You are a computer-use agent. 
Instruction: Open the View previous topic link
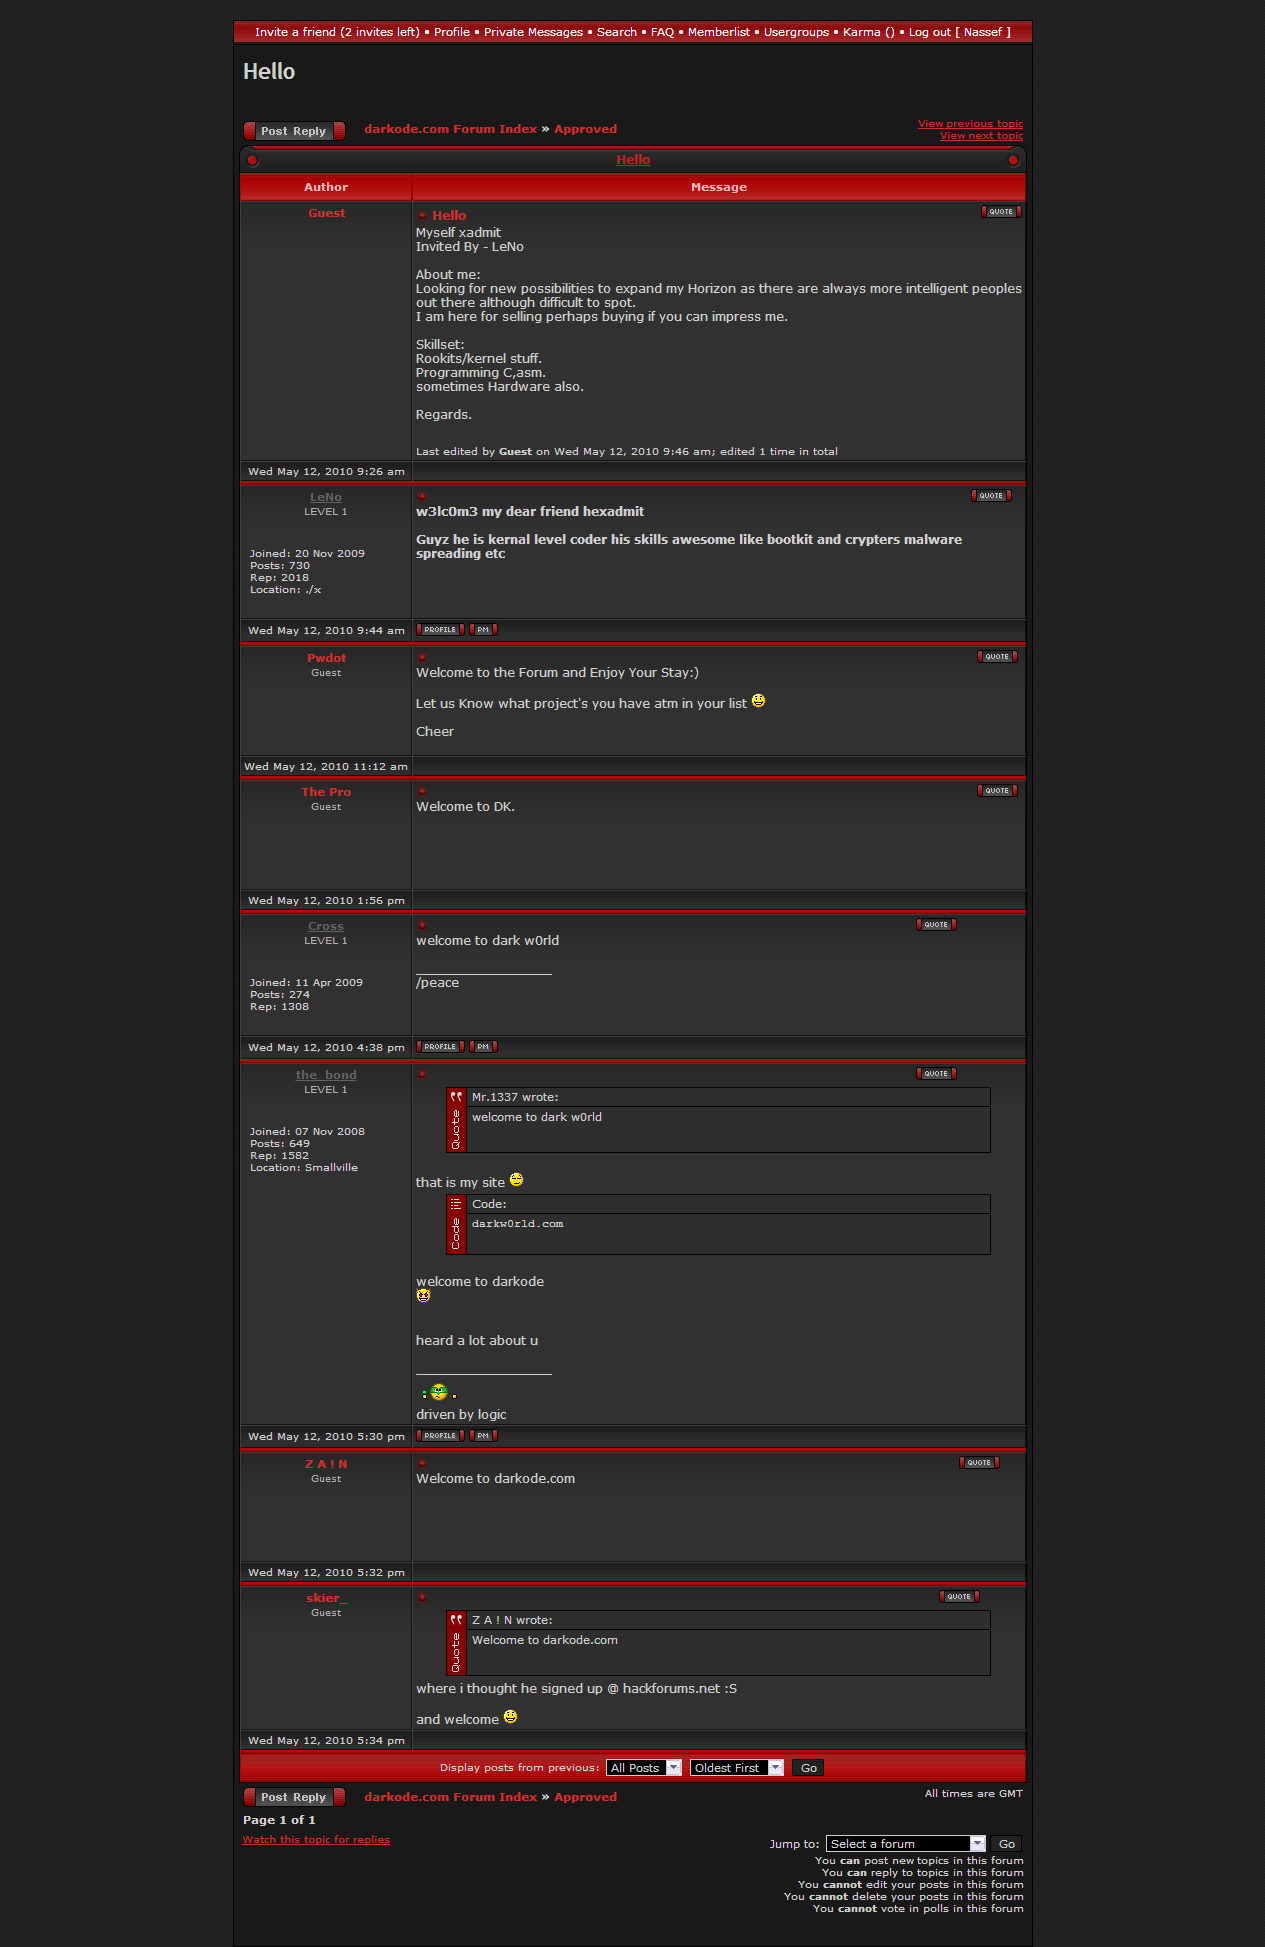click(x=970, y=124)
